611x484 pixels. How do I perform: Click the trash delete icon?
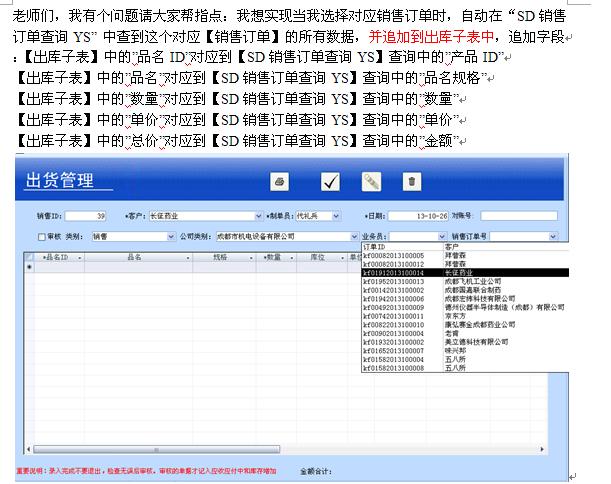410,181
